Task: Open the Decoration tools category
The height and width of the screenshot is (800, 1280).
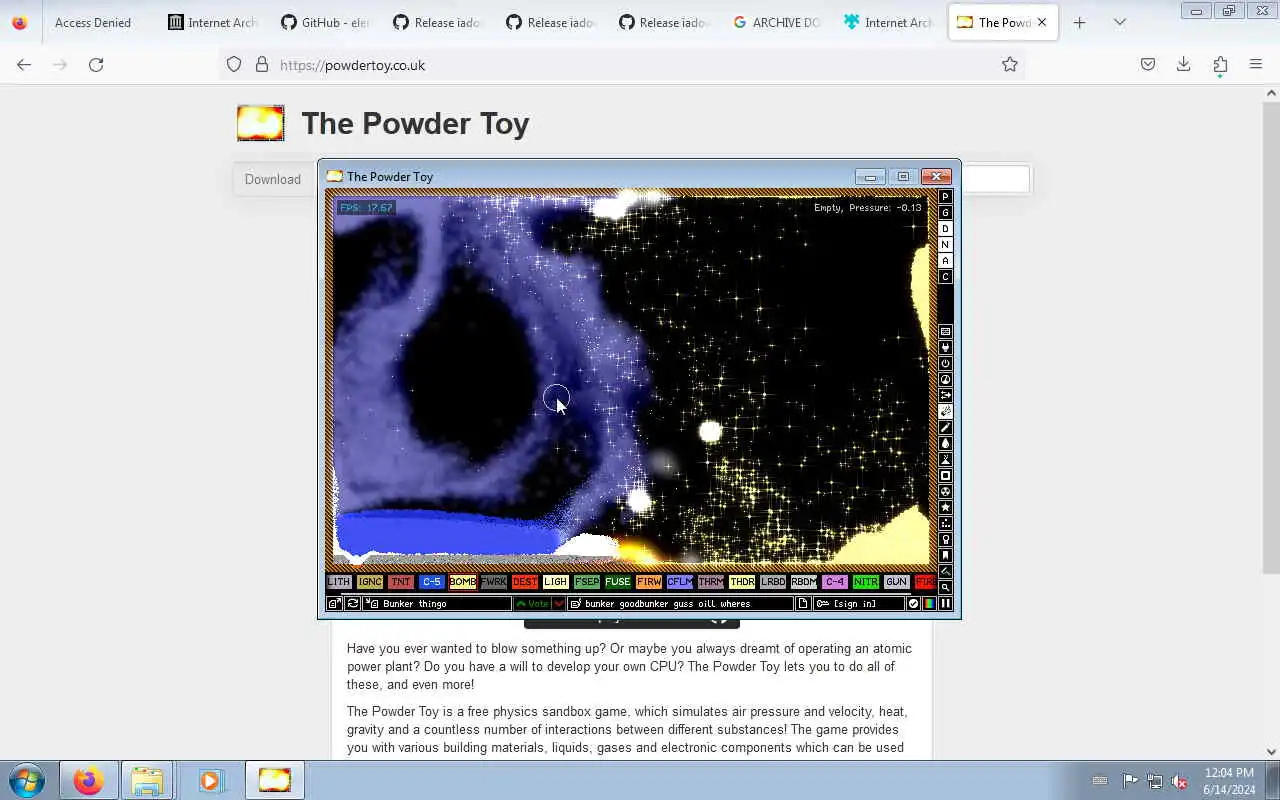Action: point(945,571)
